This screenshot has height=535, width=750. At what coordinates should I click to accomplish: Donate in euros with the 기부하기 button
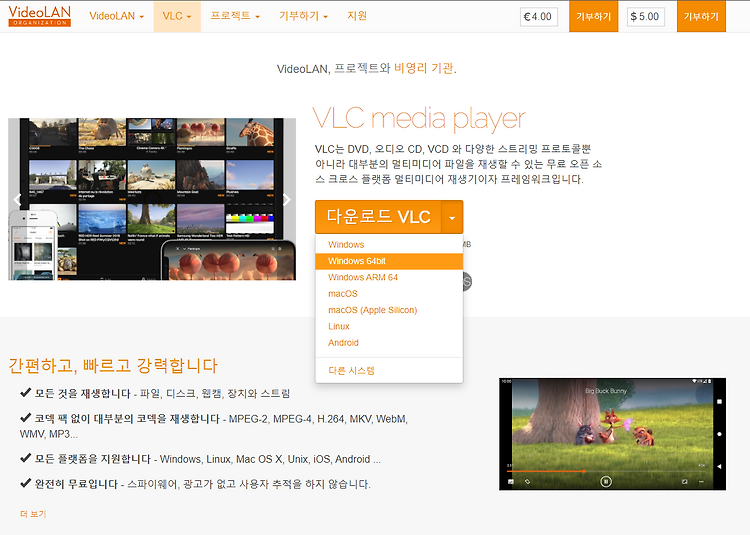pyautogui.click(x=593, y=17)
